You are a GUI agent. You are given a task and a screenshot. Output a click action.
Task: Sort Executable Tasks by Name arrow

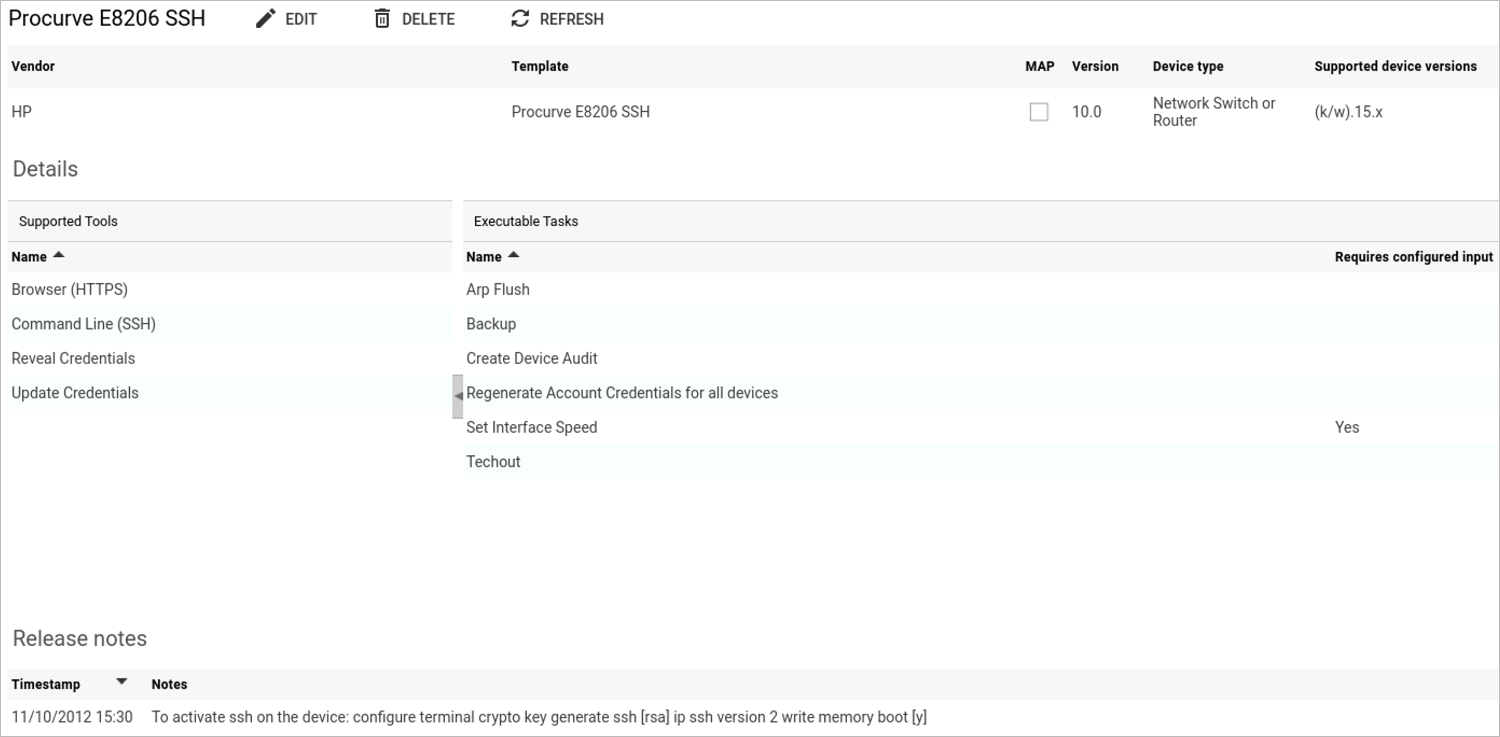pyautogui.click(x=514, y=256)
